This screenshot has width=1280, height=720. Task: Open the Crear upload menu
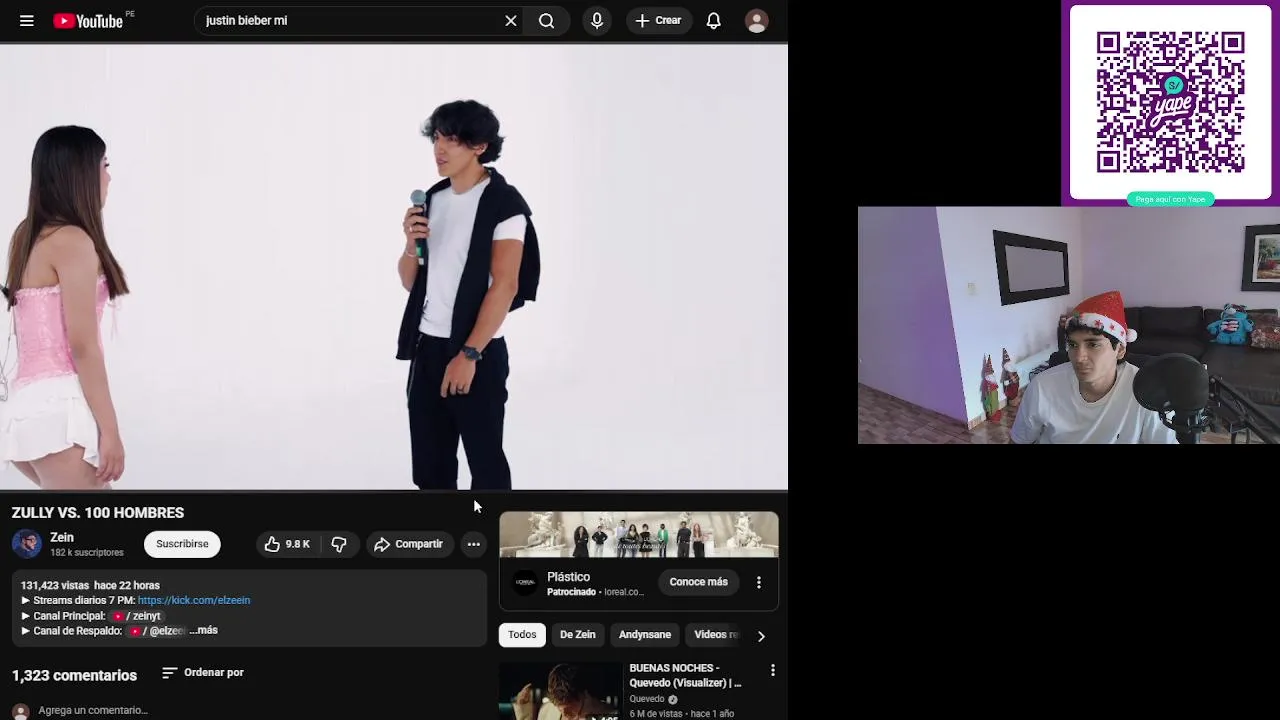point(658,20)
